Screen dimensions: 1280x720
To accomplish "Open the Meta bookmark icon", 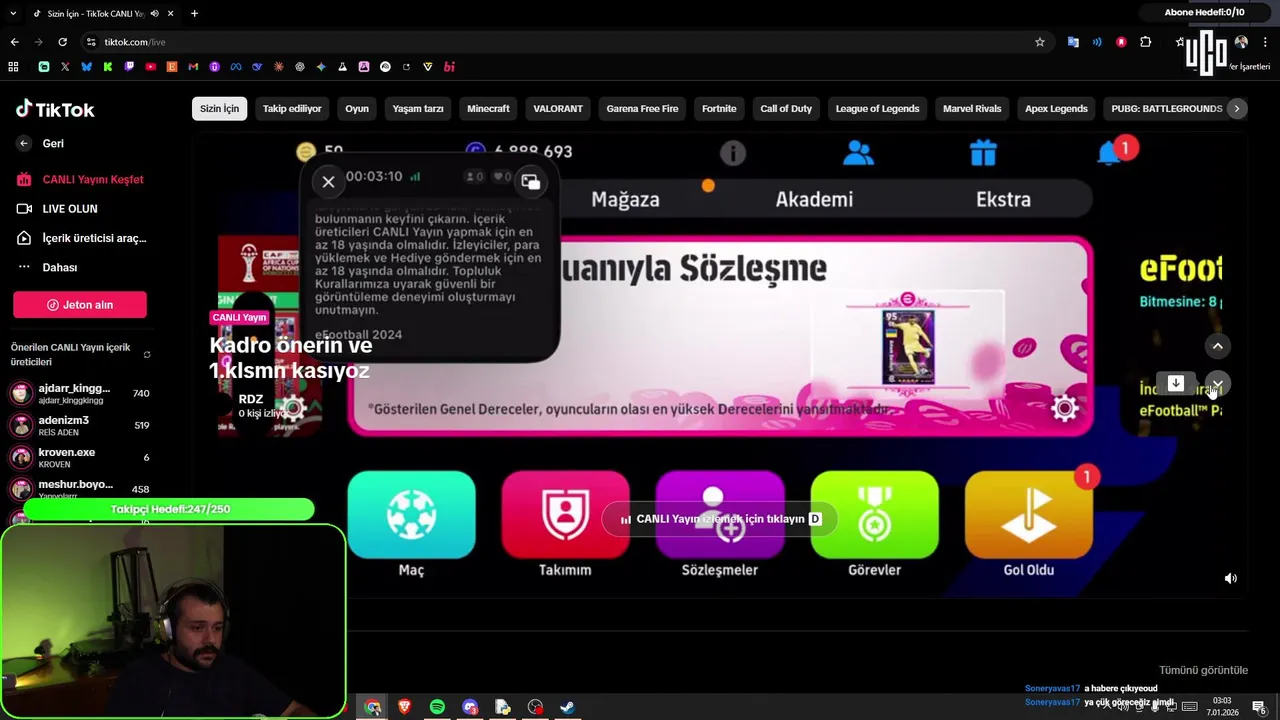I will (x=236, y=67).
